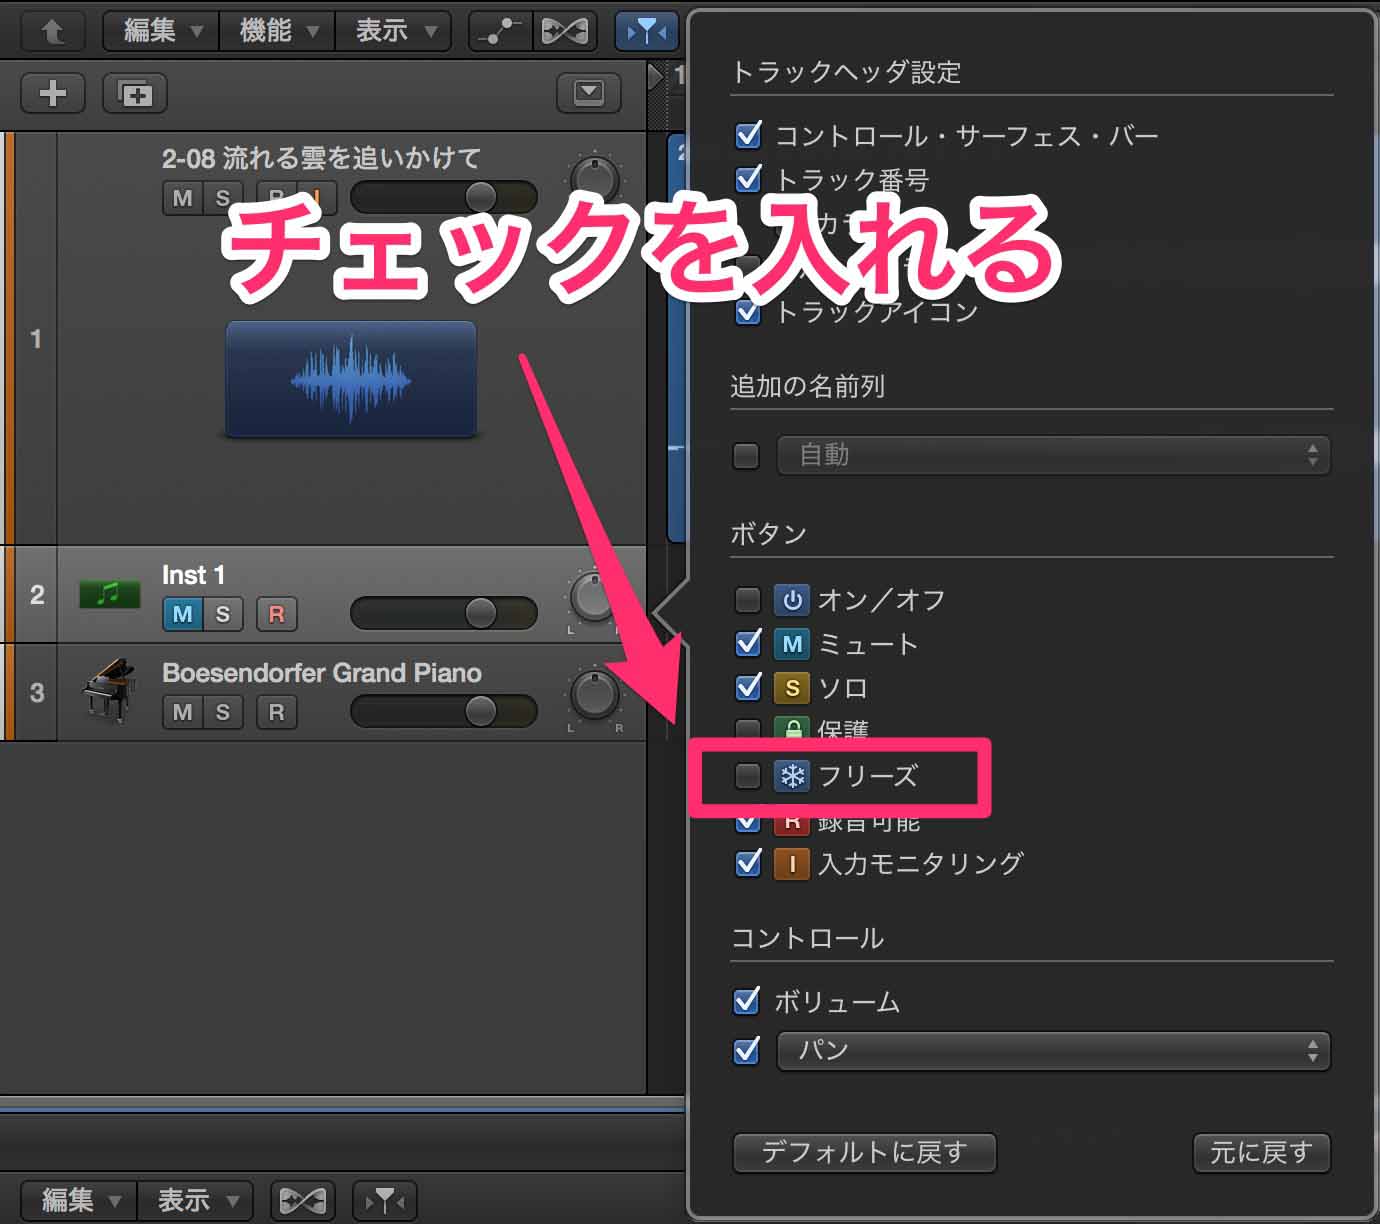Uncheck the ミュート button checkbox
Viewport: 1380px width, 1224px height.
pos(748,643)
